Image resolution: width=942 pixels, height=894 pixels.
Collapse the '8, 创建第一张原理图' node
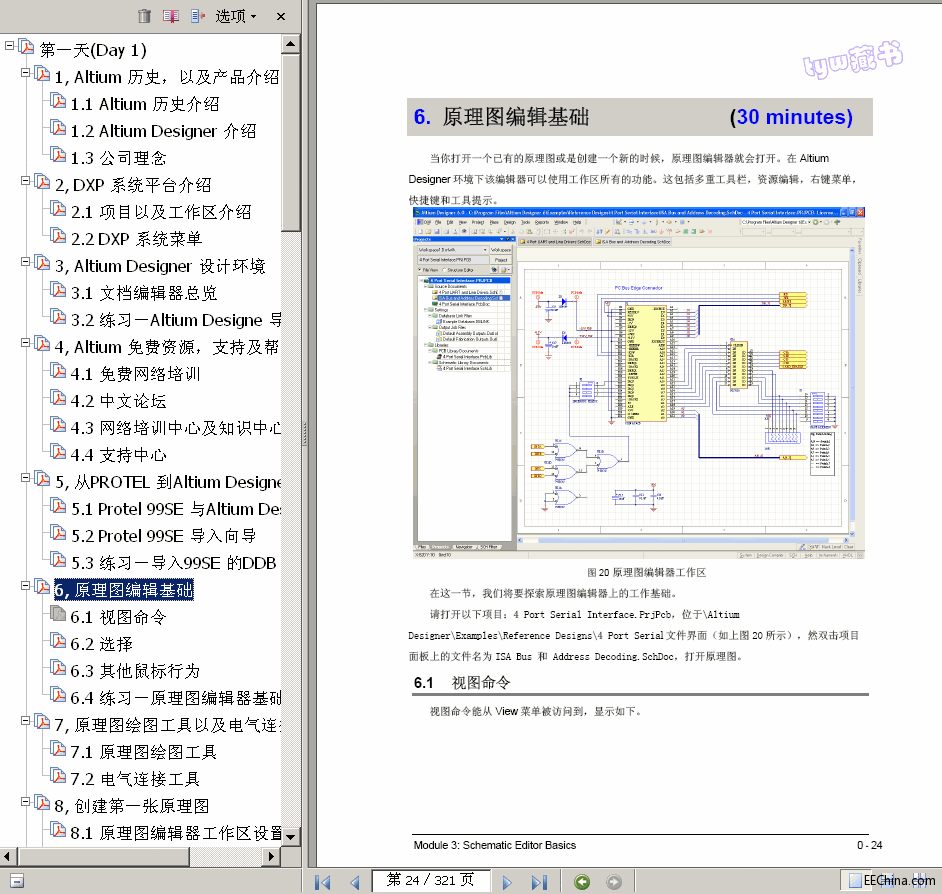click(25, 801)
